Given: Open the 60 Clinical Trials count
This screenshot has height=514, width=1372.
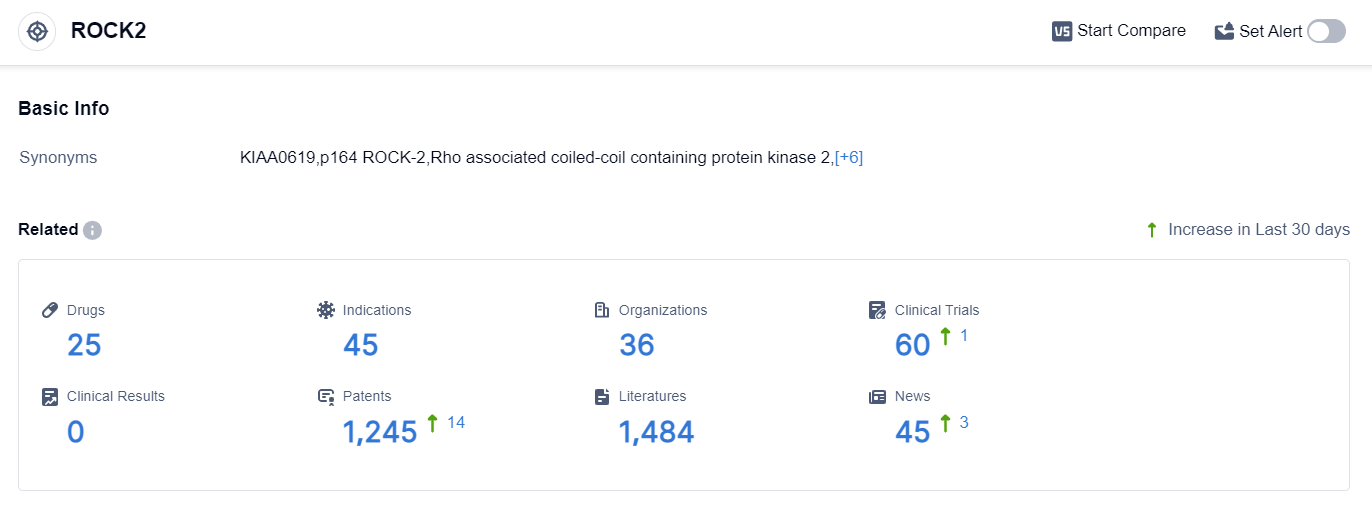Looking at the screenshot, I should pos(912,345).
